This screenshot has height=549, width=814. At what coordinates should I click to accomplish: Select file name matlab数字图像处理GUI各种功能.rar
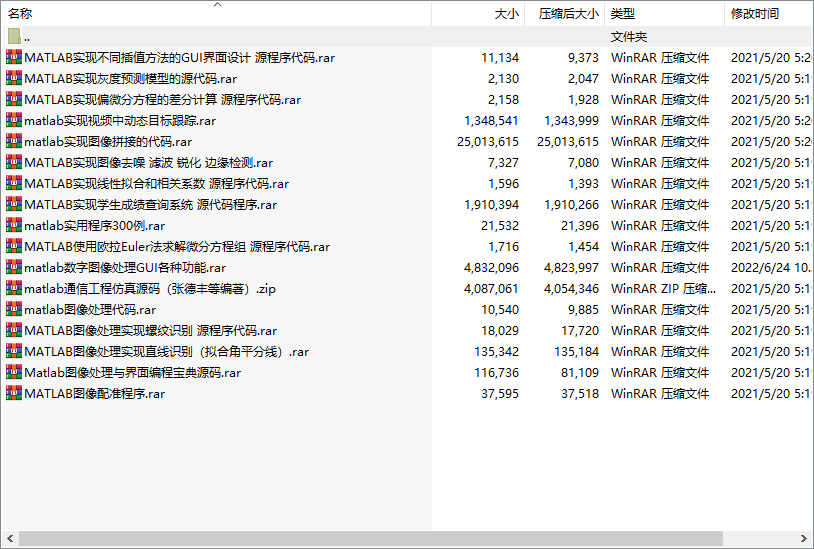coord(125,268)
